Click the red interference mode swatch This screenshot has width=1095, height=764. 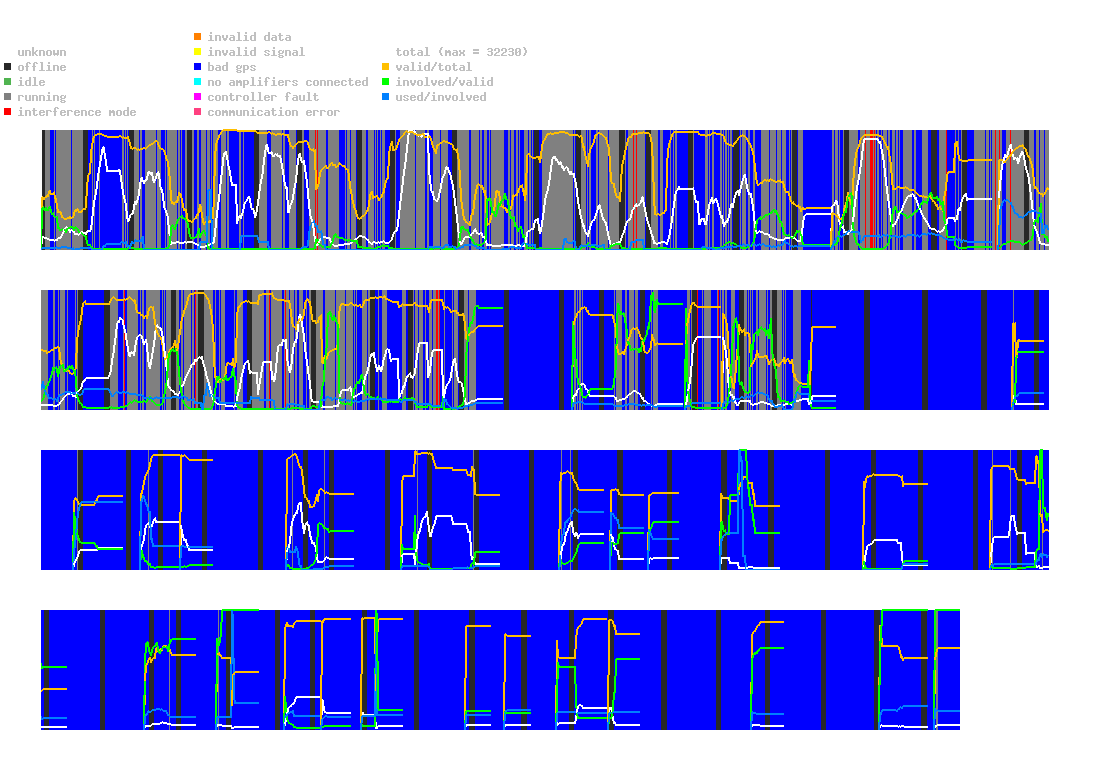coord(8,112)
